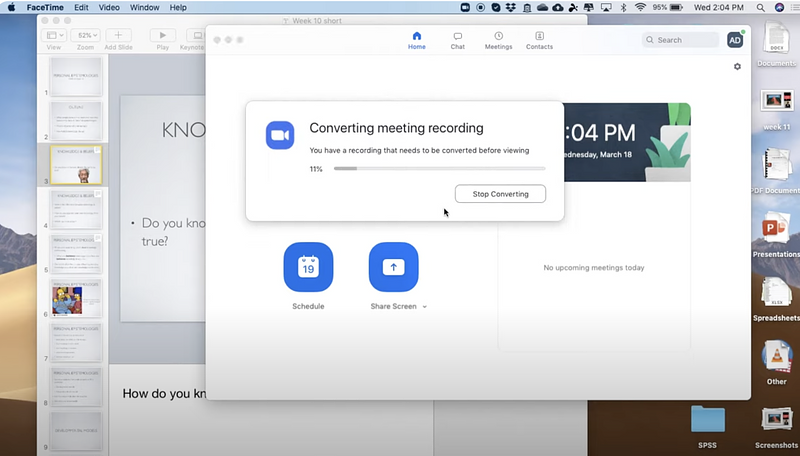Click the Play button in Keynote toolbar
This screenshot has height=456, width=800.
point(162,36)
